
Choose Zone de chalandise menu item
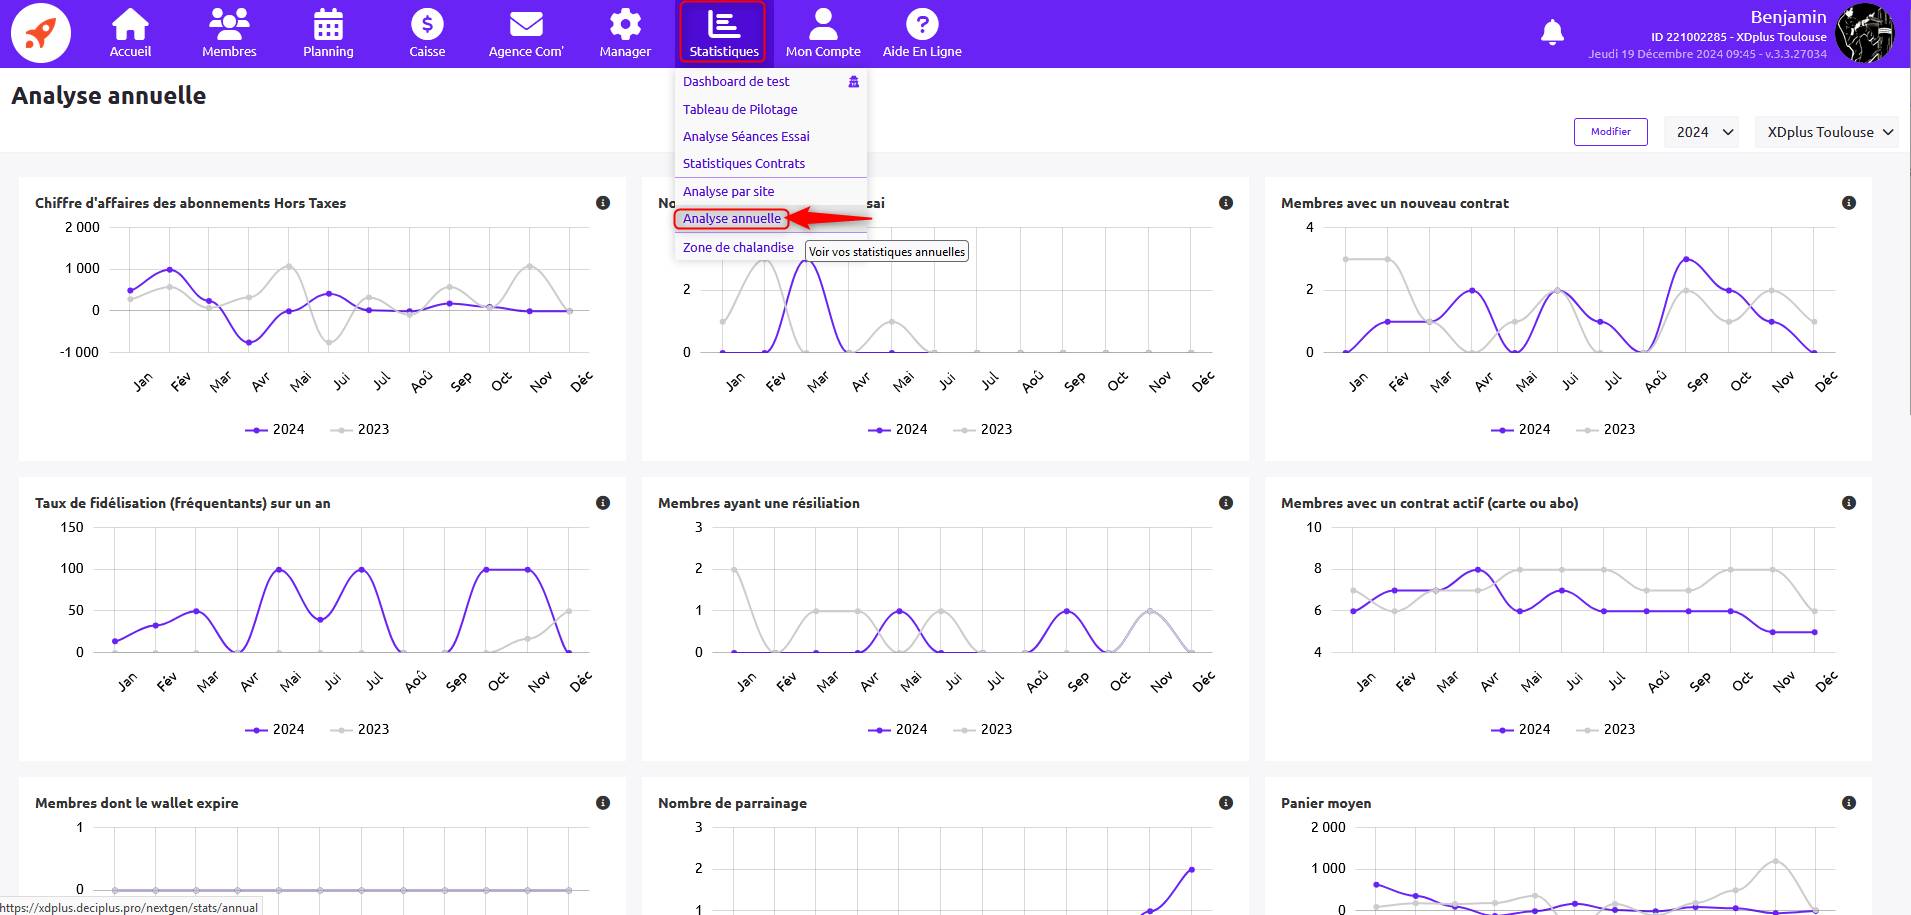click(x=738, y=248)
